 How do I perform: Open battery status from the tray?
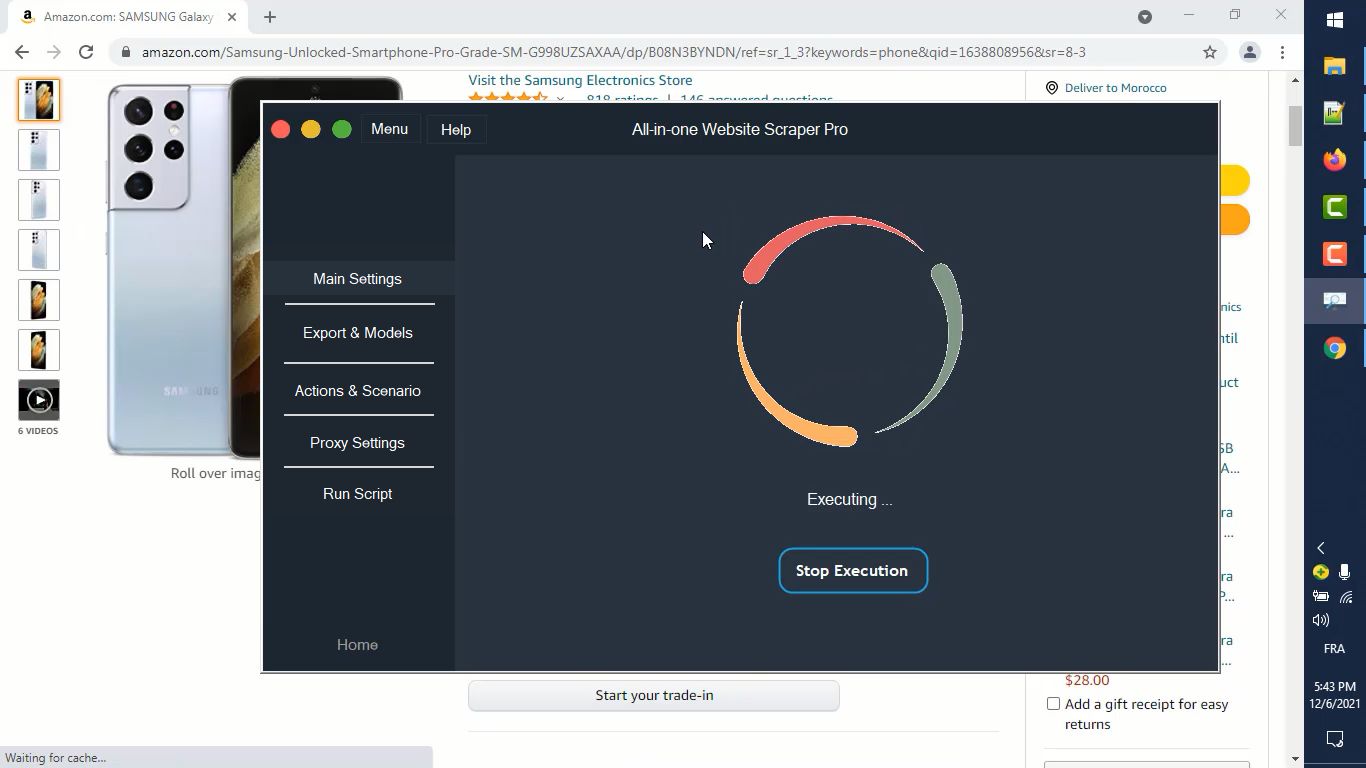(1321, 597)
